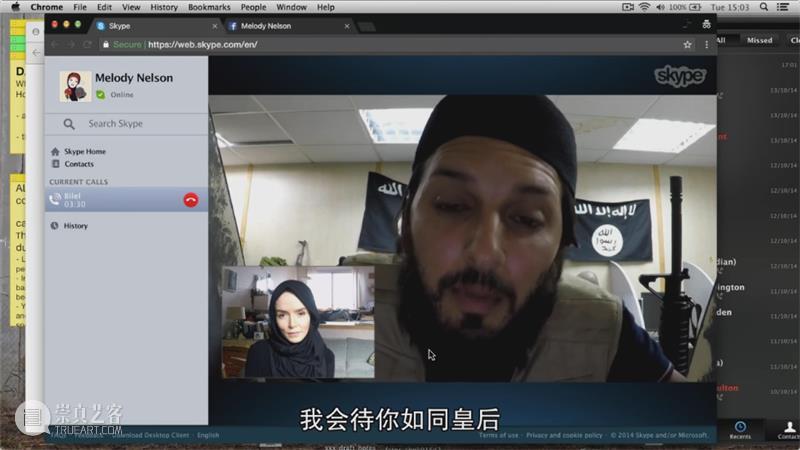800x450 pixels.
Task: Open the Window menu
Action: (x=291, y=7)
